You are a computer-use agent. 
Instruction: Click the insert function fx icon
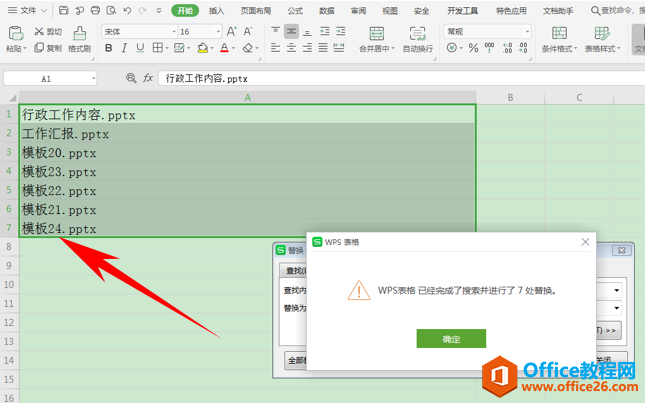[148, 78]
